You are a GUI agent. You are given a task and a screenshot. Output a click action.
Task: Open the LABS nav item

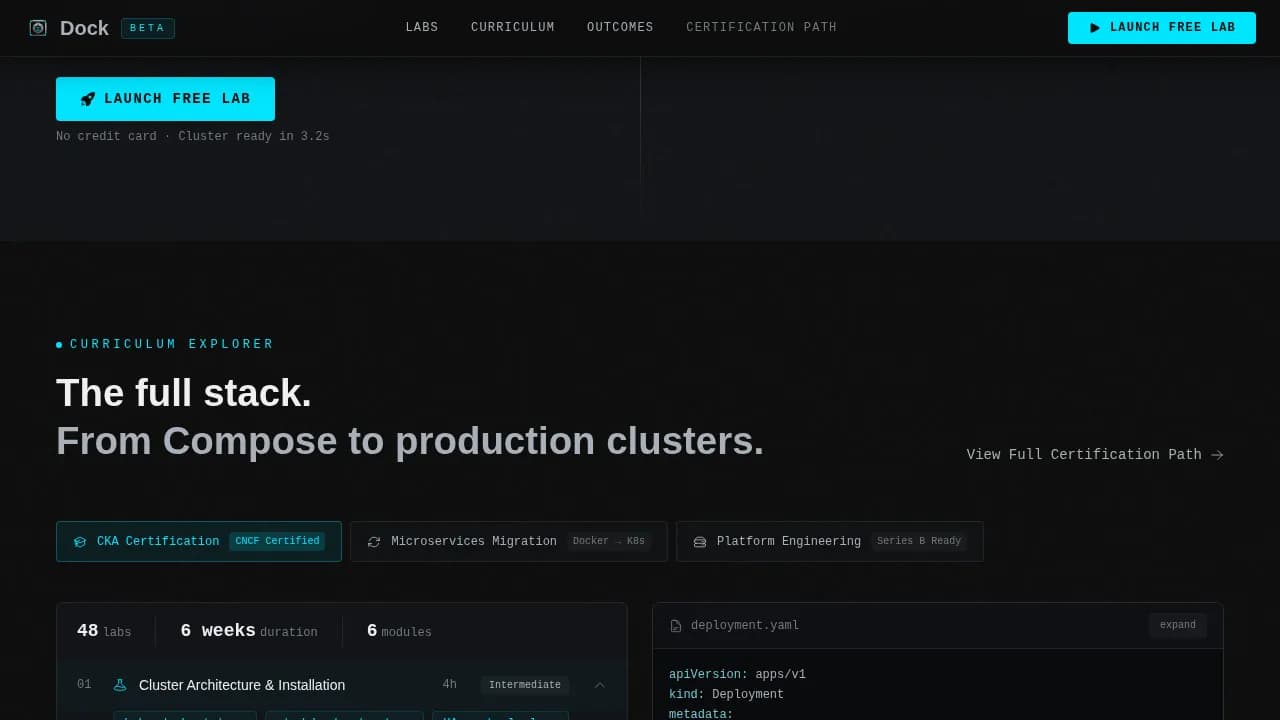tap(422, 28)
